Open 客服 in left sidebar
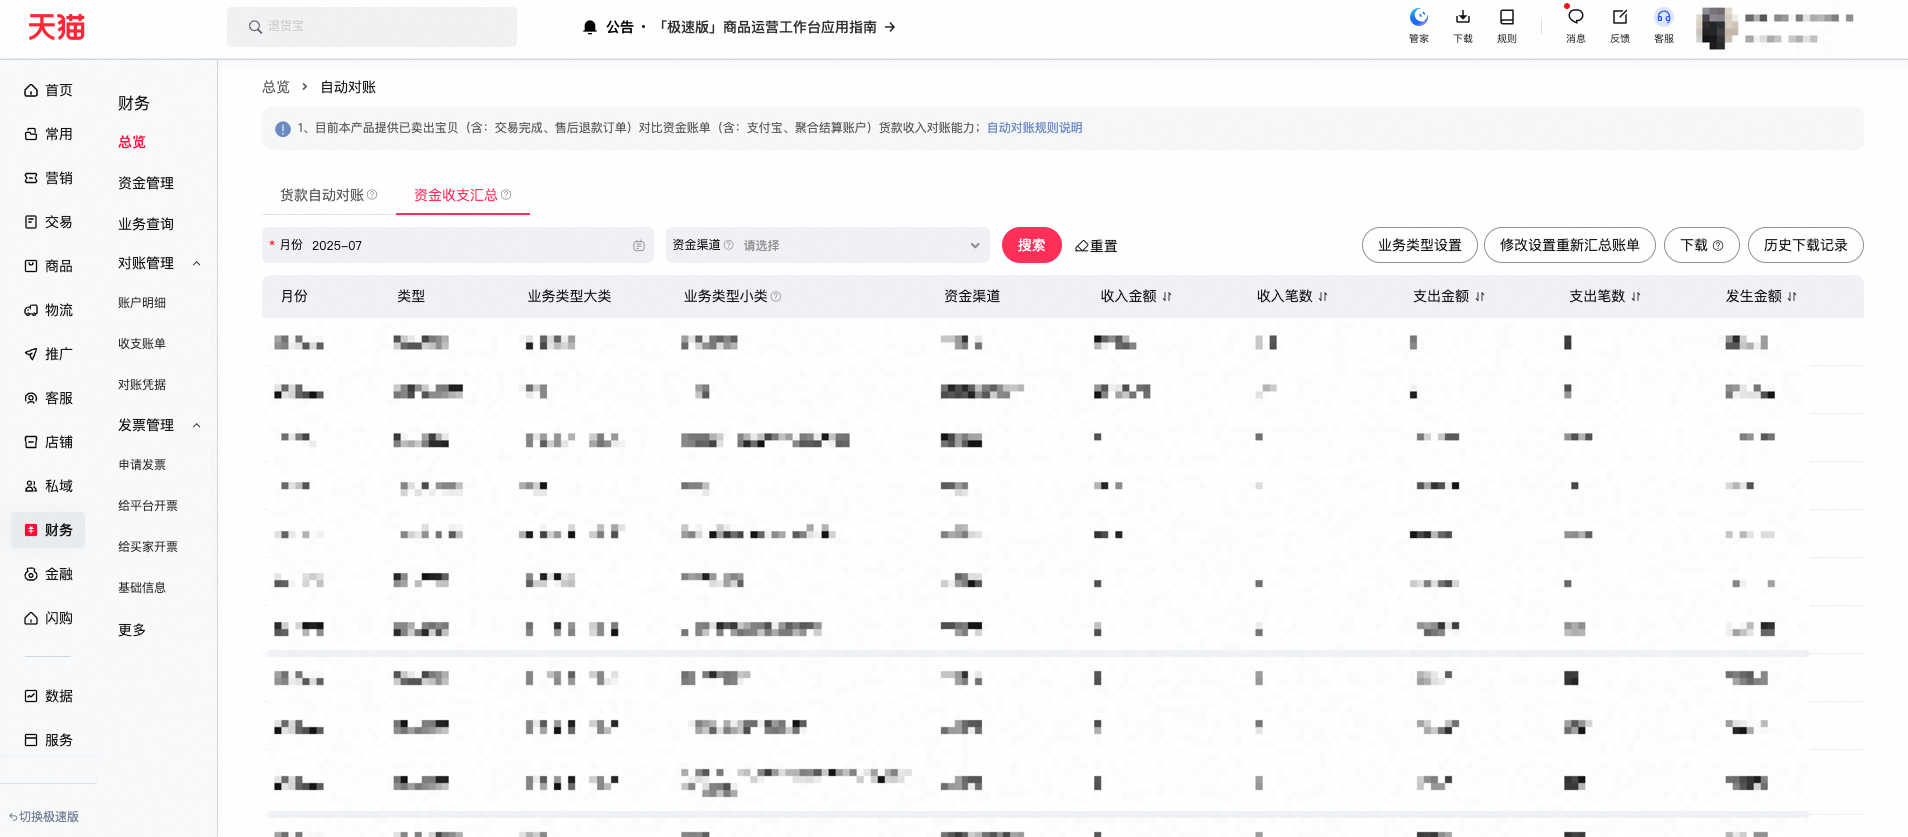 tap(48, 398)
